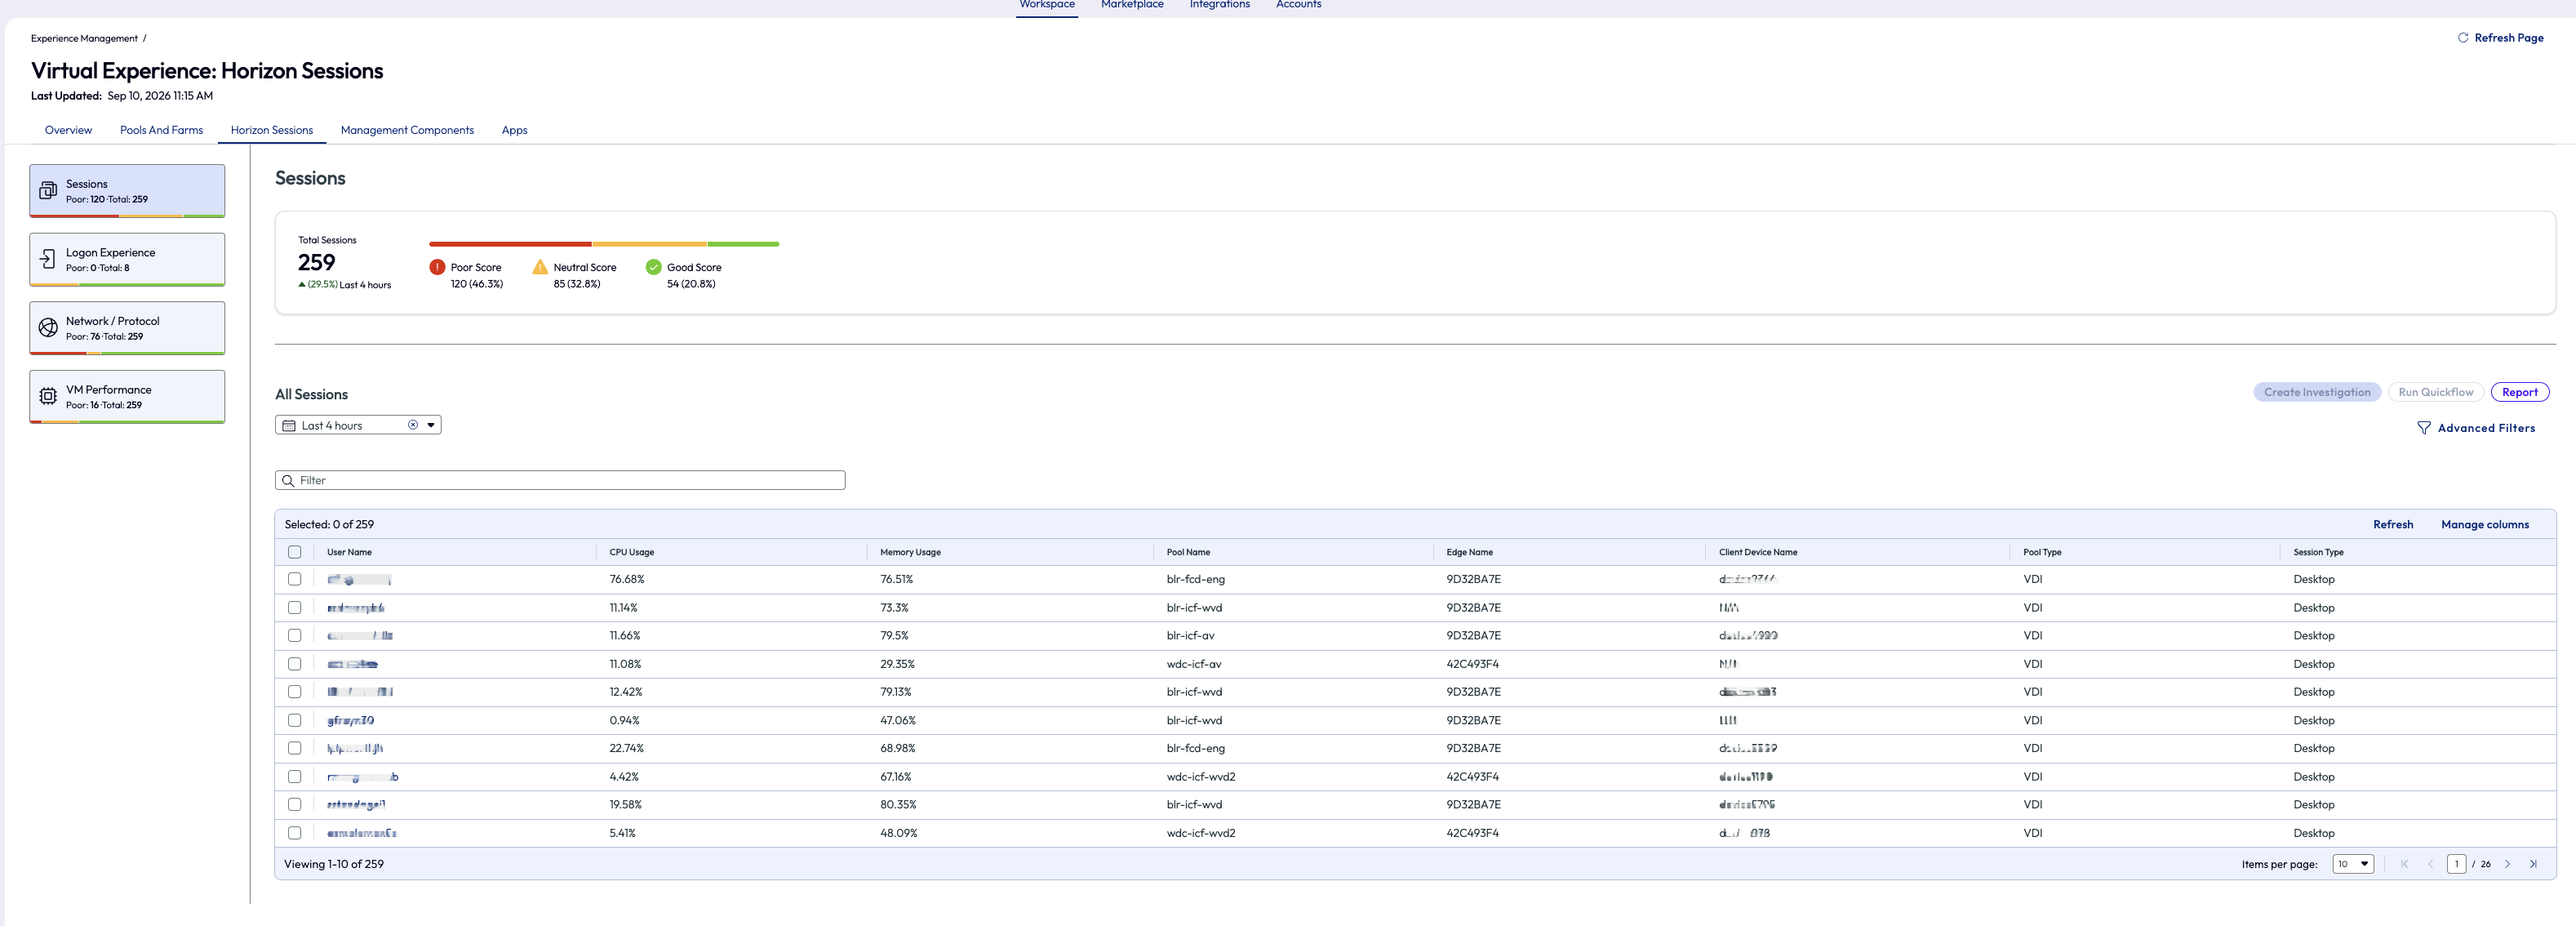Check the row with CPU Usage 11.66%
Image resolution: width=2576 pixels, height=926 pixels.
(x=294, y=636)
